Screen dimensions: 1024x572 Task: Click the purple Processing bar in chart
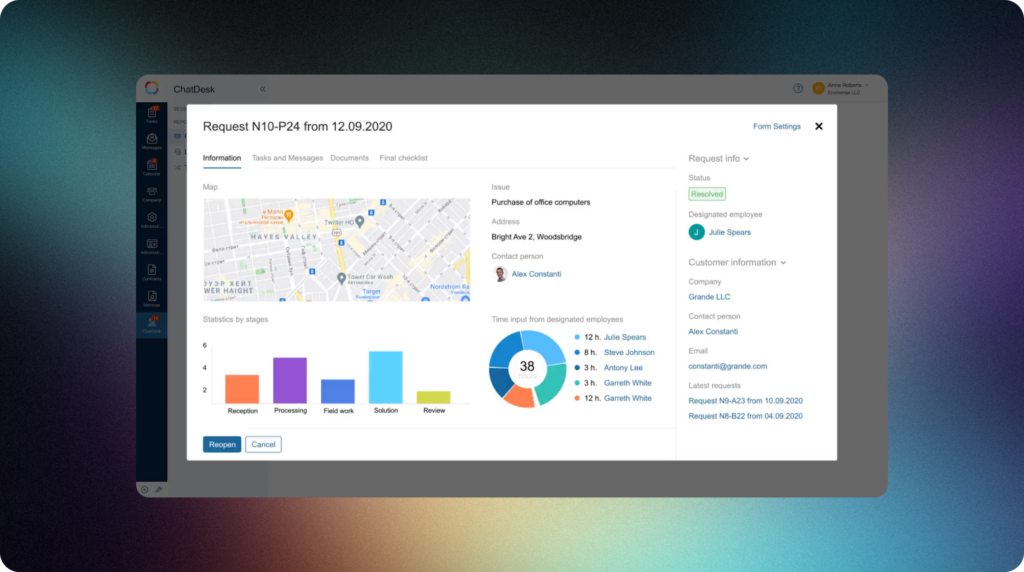click(x=290, y=380)
